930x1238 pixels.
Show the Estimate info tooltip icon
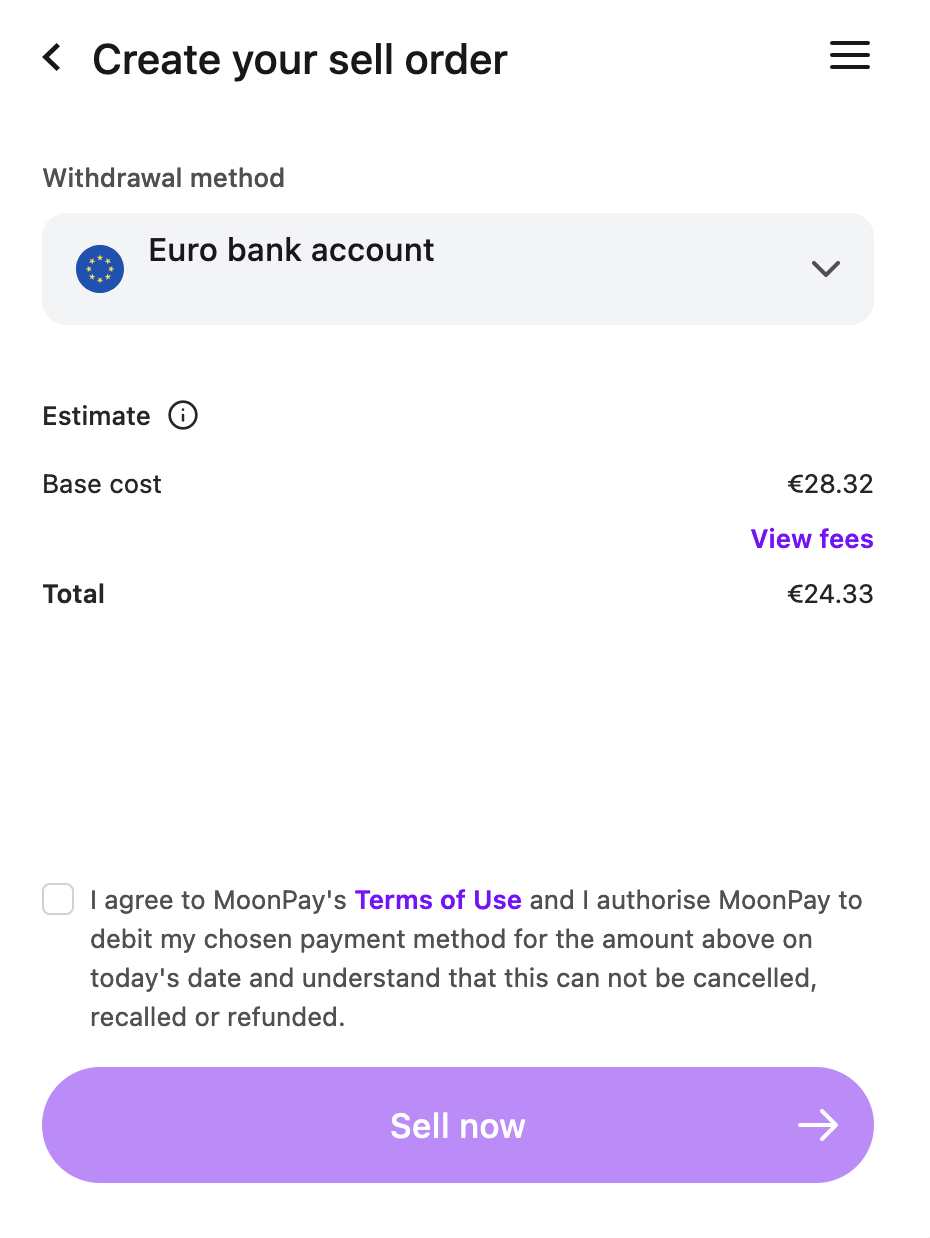183,415
